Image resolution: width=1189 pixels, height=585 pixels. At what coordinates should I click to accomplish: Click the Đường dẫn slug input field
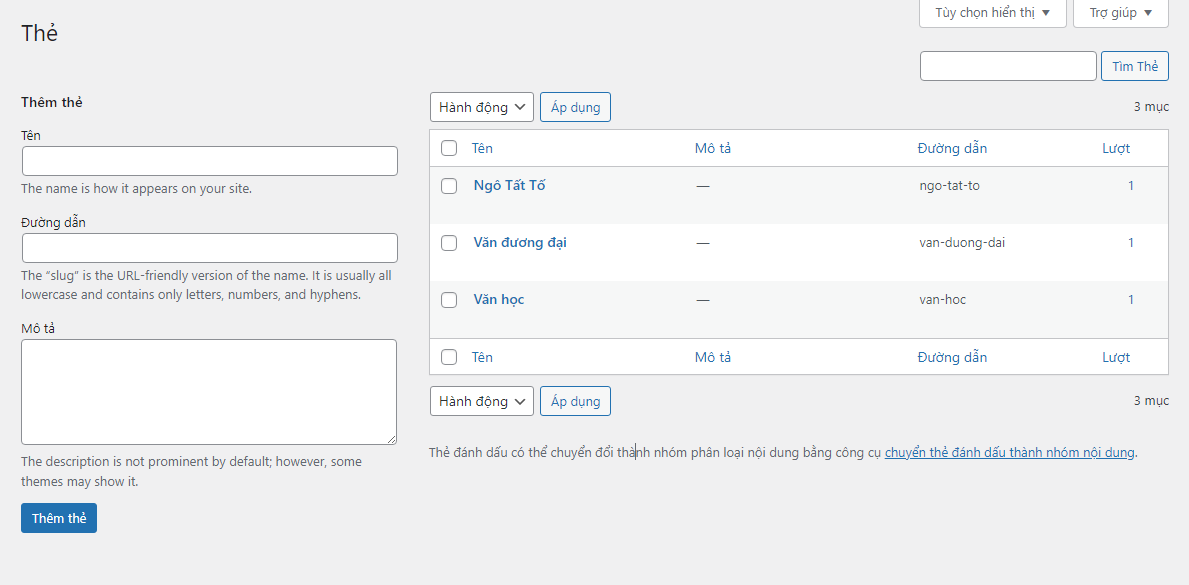pyautogui.click(x=209, y=248)
